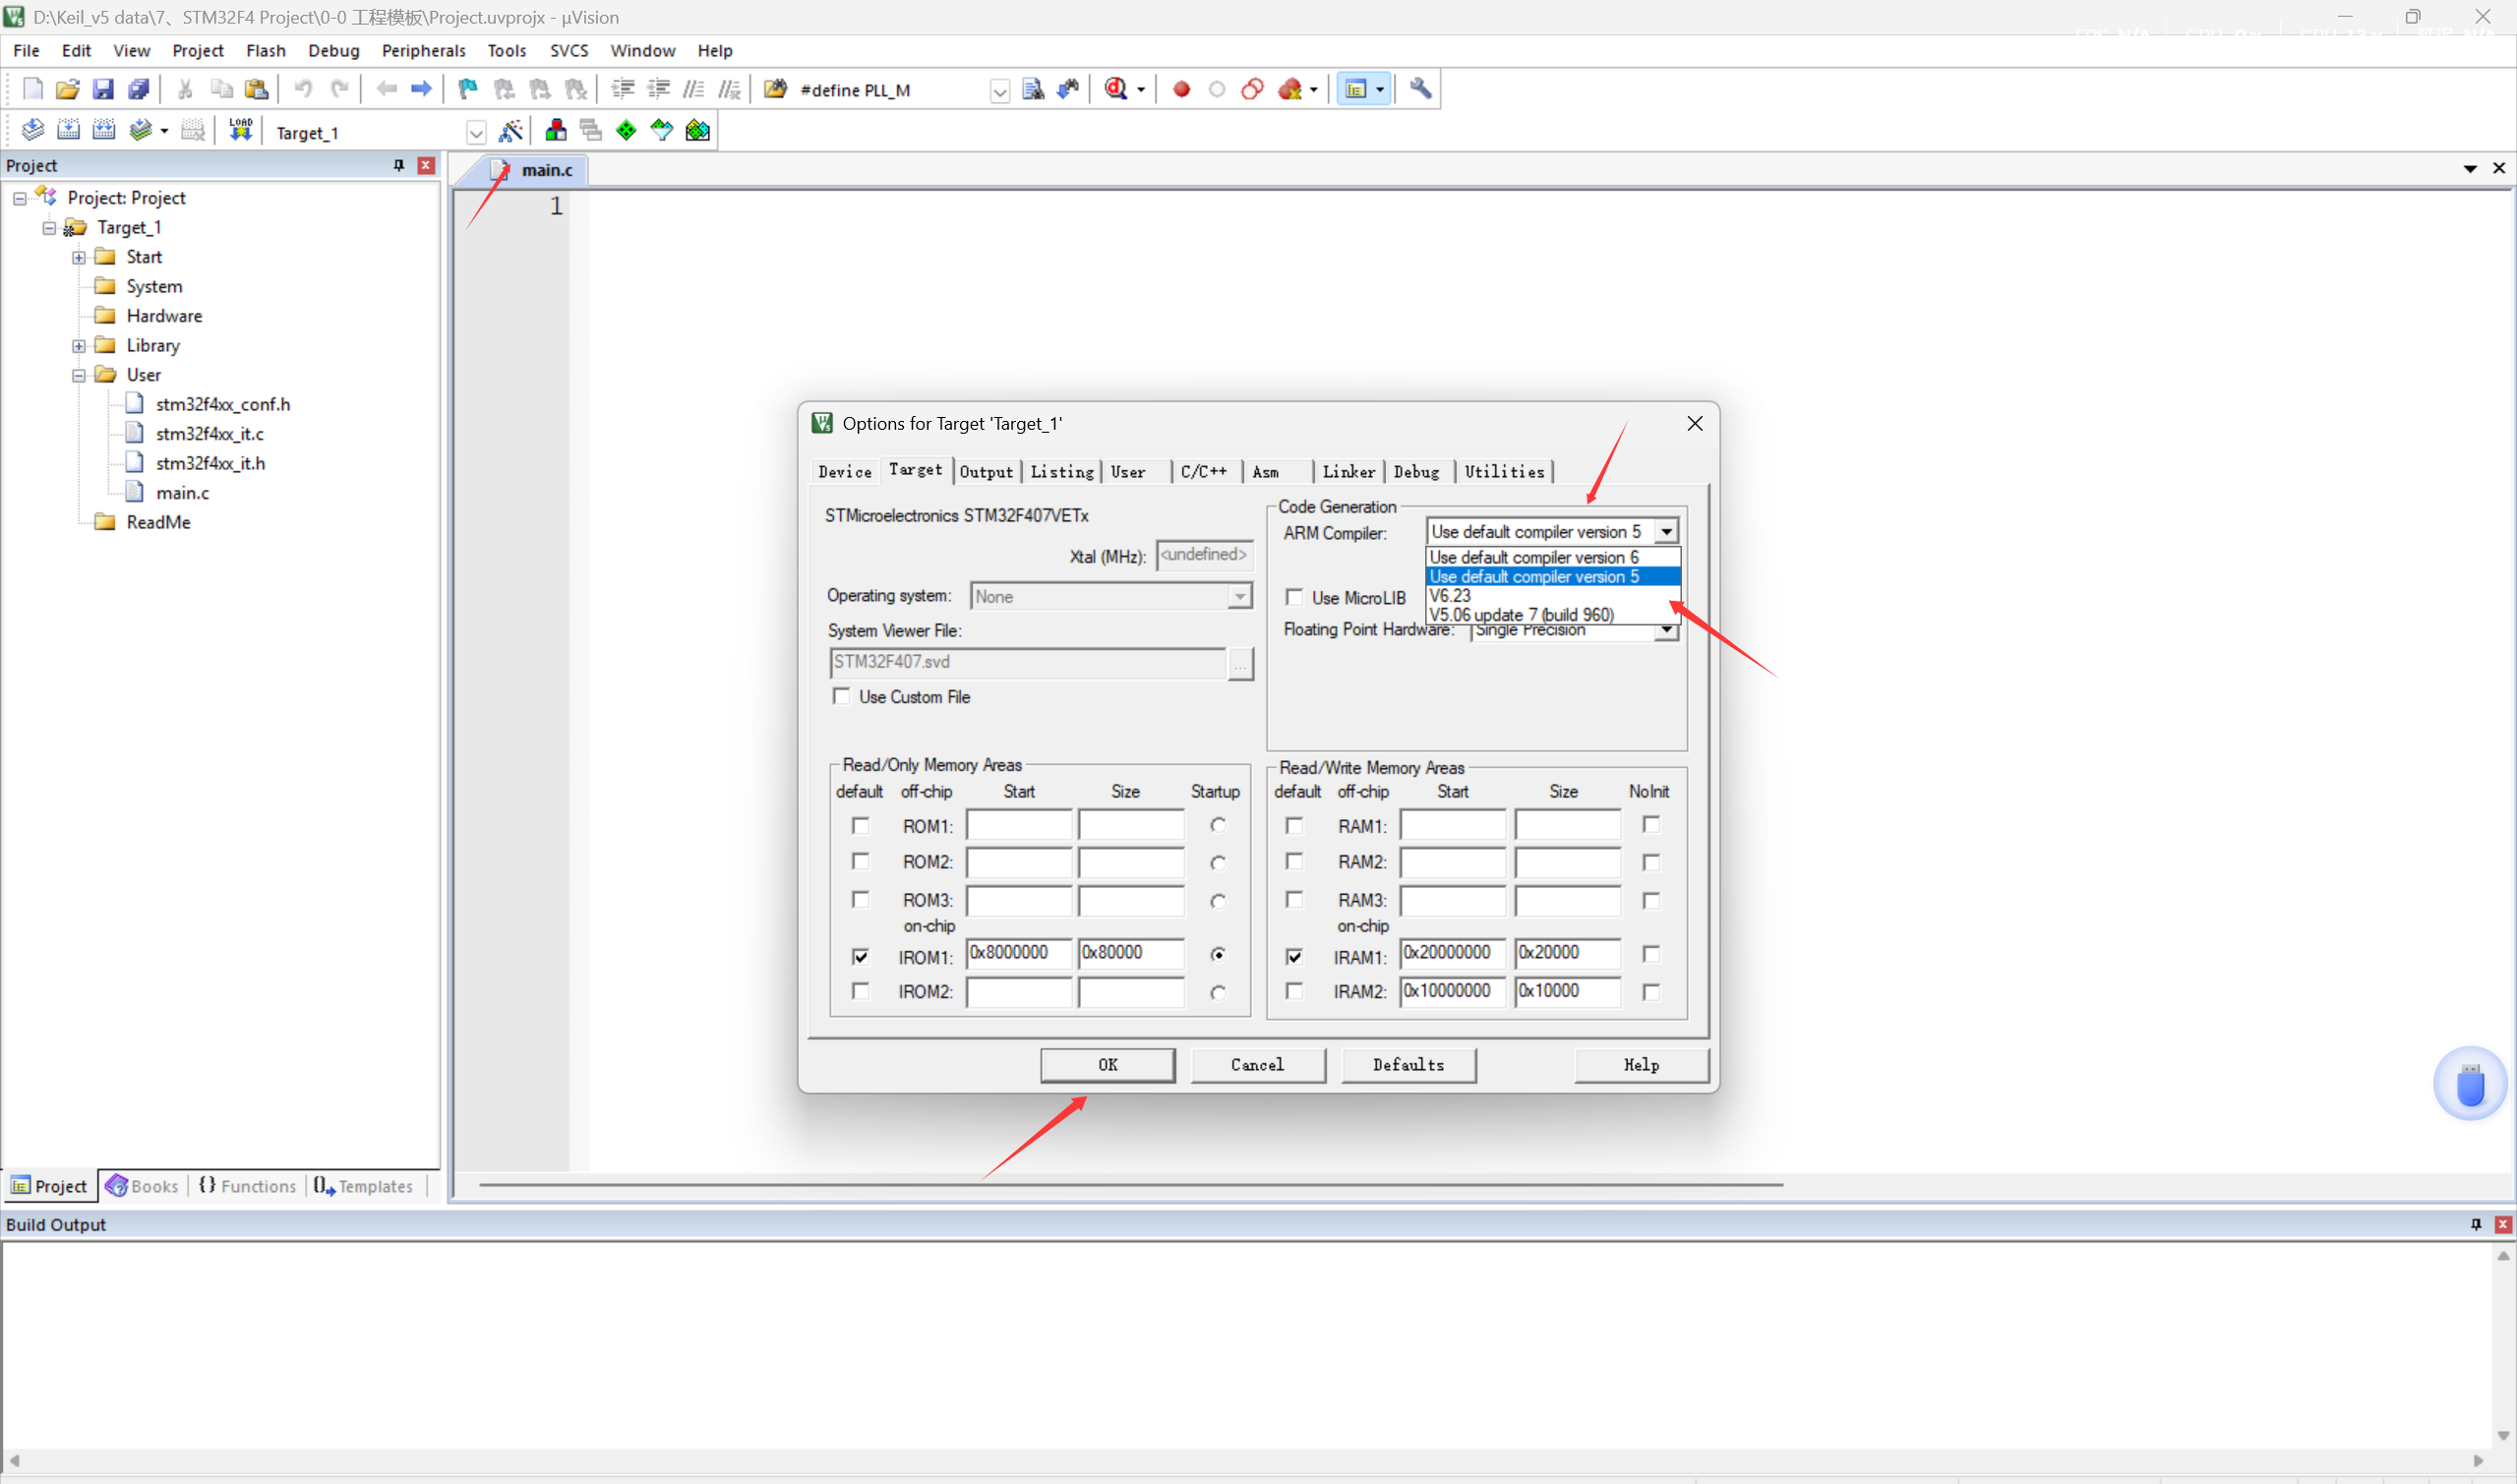Click the IROM1 Start address field
Screen dimensions: 2517x1484
[x=1017, y=953]
